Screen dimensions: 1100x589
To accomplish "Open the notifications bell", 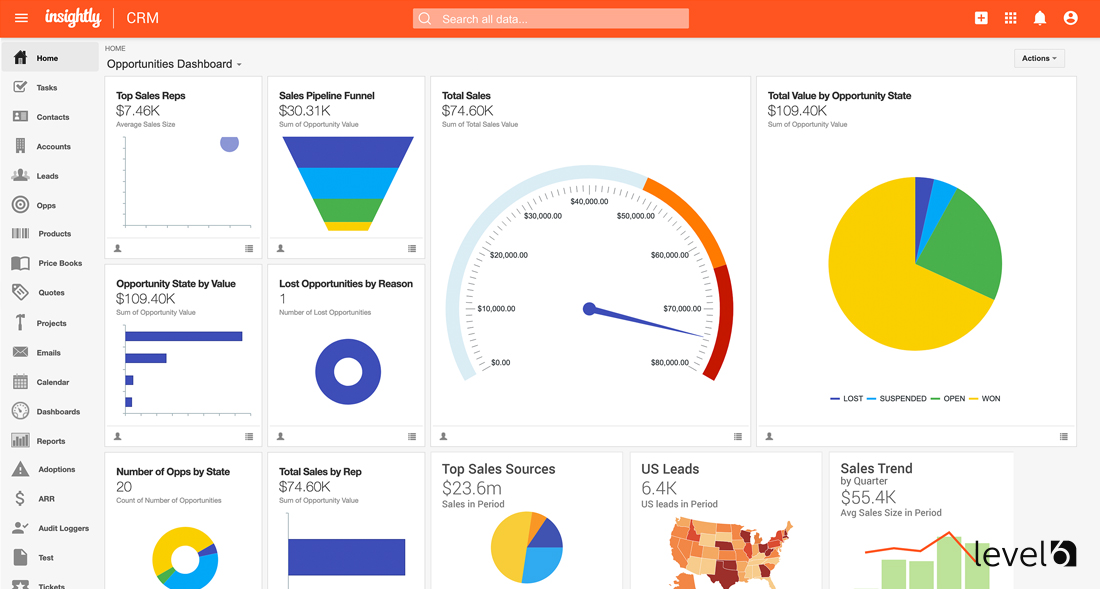I will coord(1040,18).
